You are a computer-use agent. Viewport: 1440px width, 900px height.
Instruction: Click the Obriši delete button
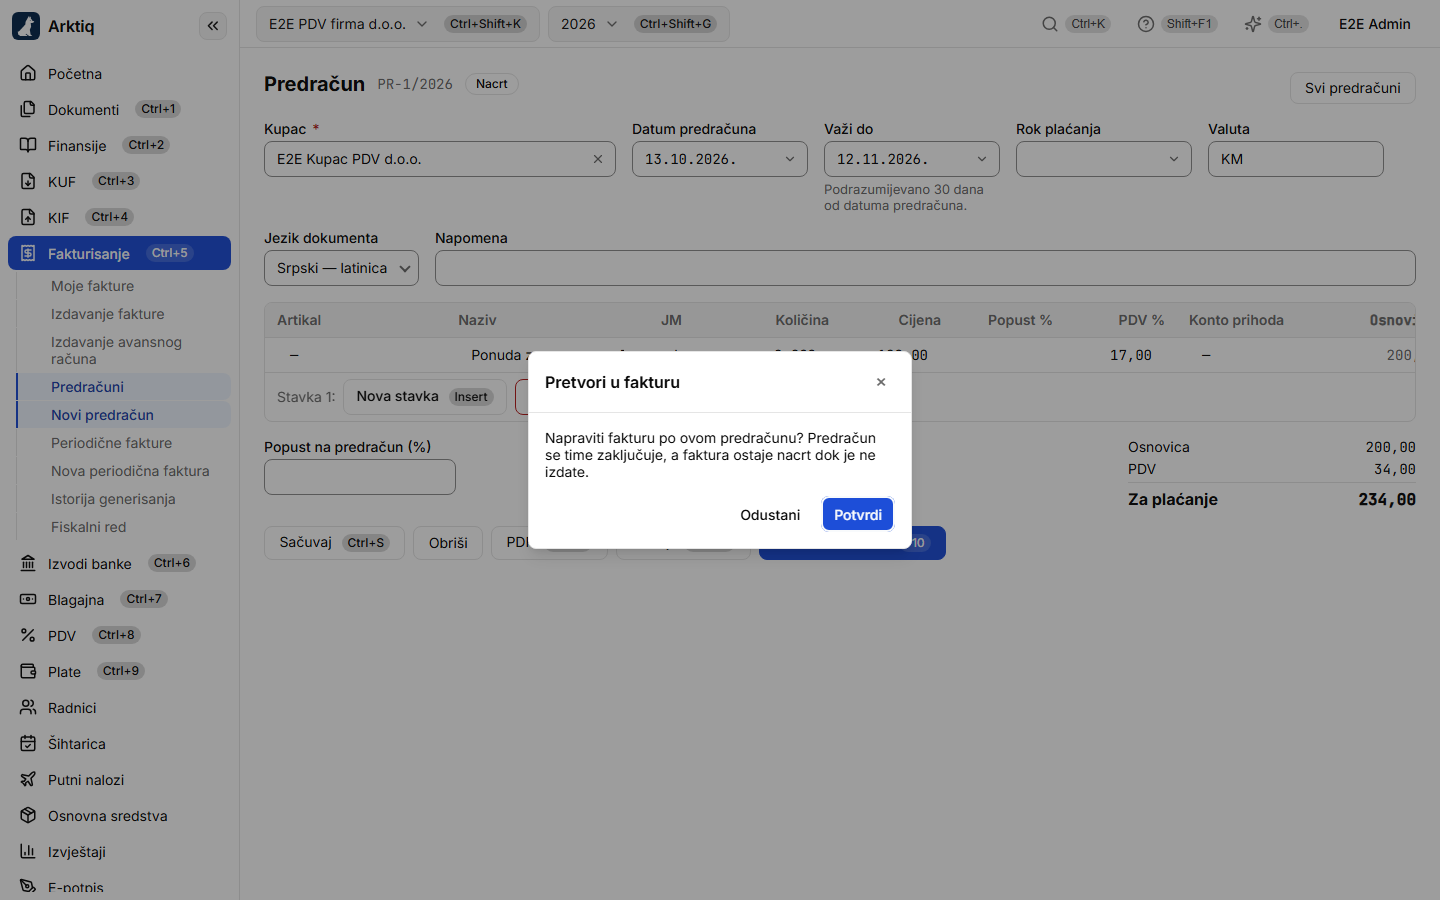click(448, 543)
